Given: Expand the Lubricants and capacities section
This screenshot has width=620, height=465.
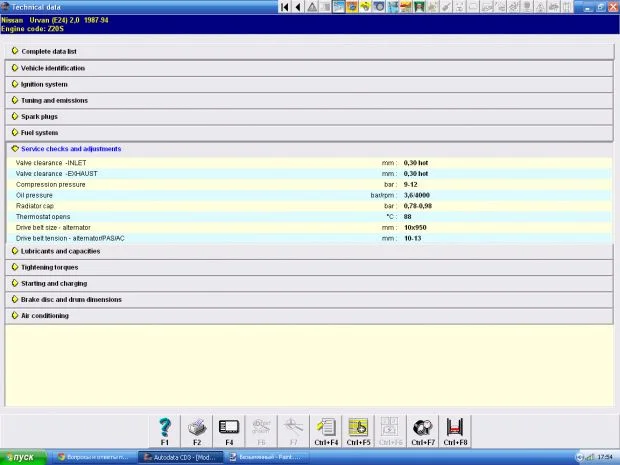Looking at the screenshot, I should pyautogui.click(x=60, y=251).
